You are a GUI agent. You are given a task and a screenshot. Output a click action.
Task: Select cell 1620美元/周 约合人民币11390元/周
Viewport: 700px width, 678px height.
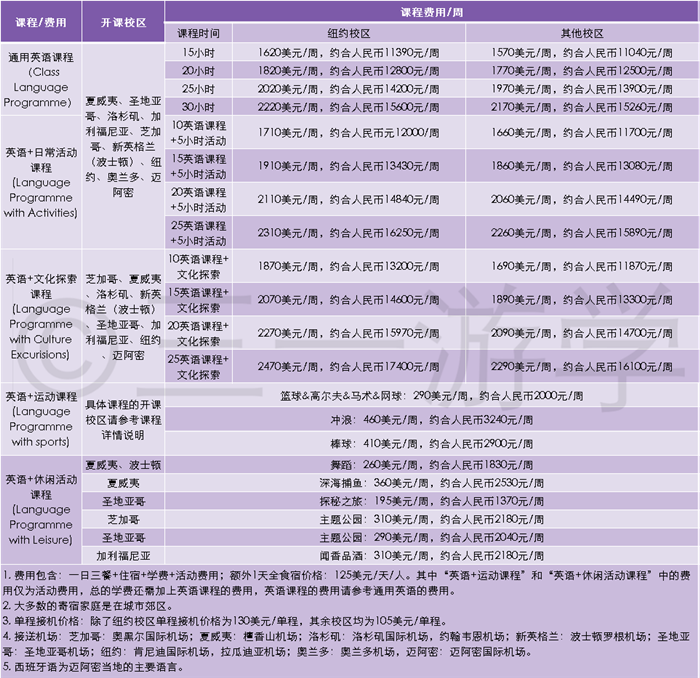pos(349,52)
